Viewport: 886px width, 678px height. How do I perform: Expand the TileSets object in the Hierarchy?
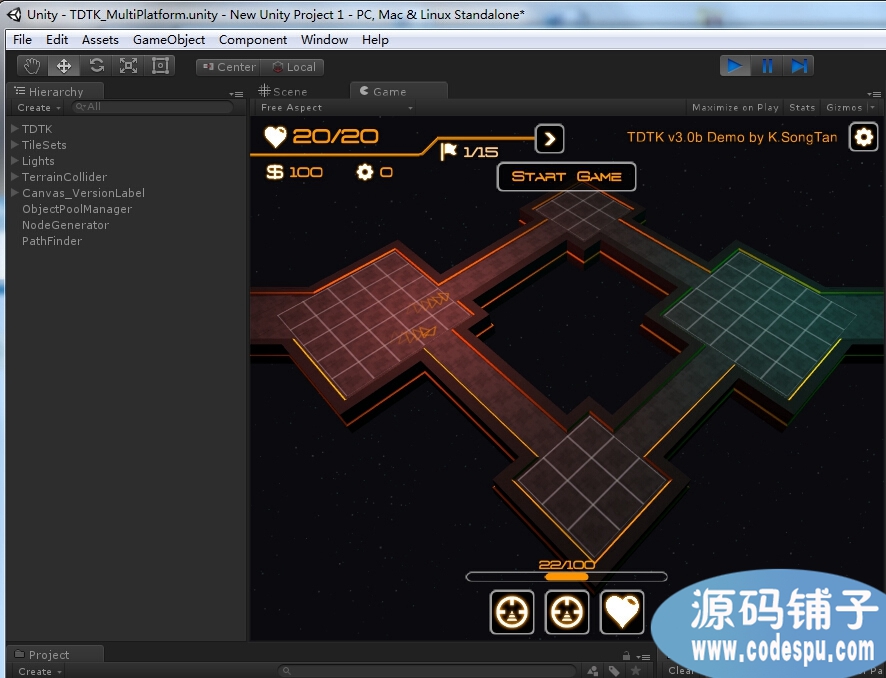15,145
